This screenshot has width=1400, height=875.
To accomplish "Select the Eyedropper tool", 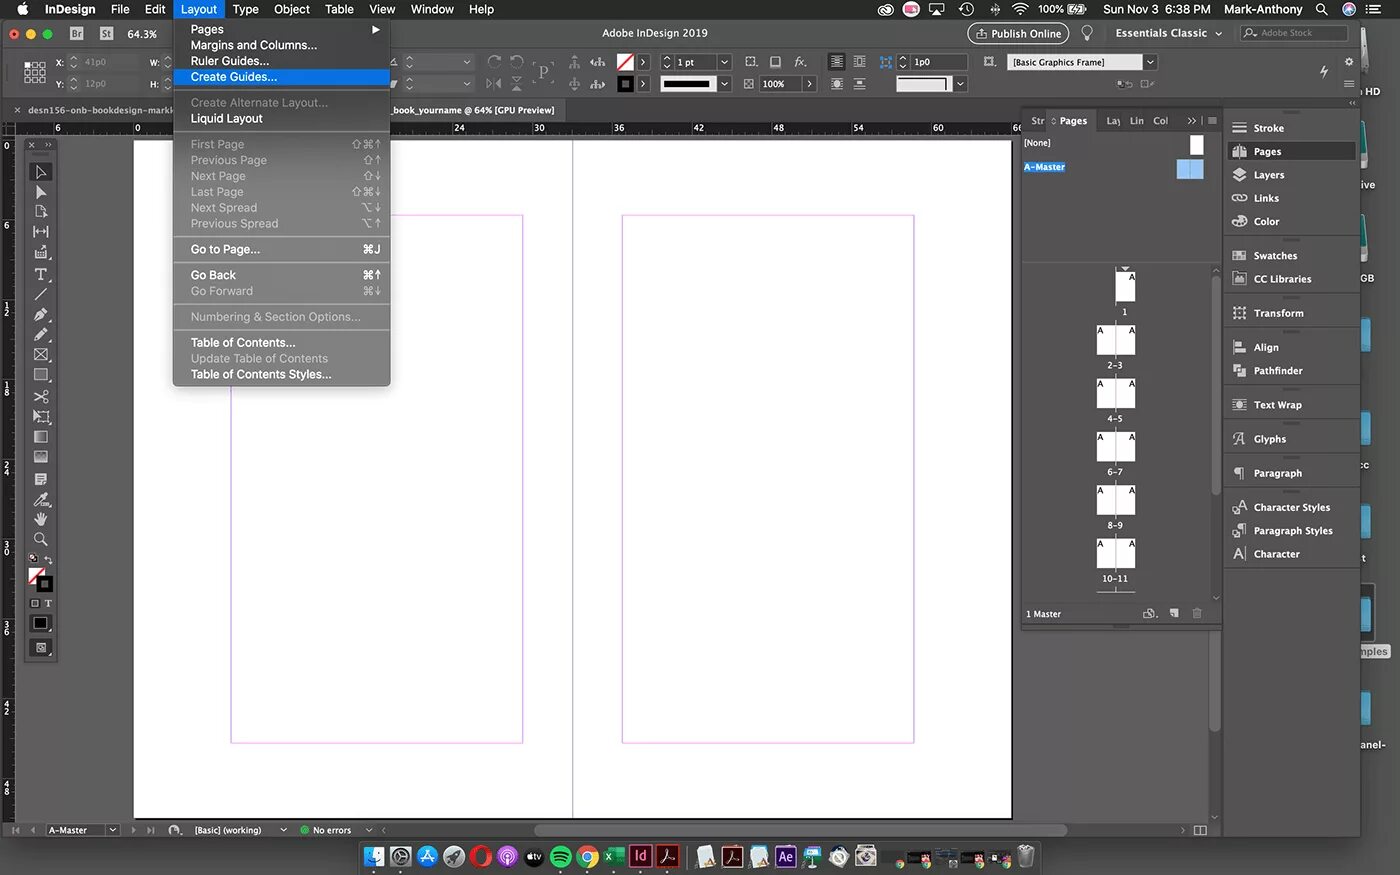I will pos(41,500).
